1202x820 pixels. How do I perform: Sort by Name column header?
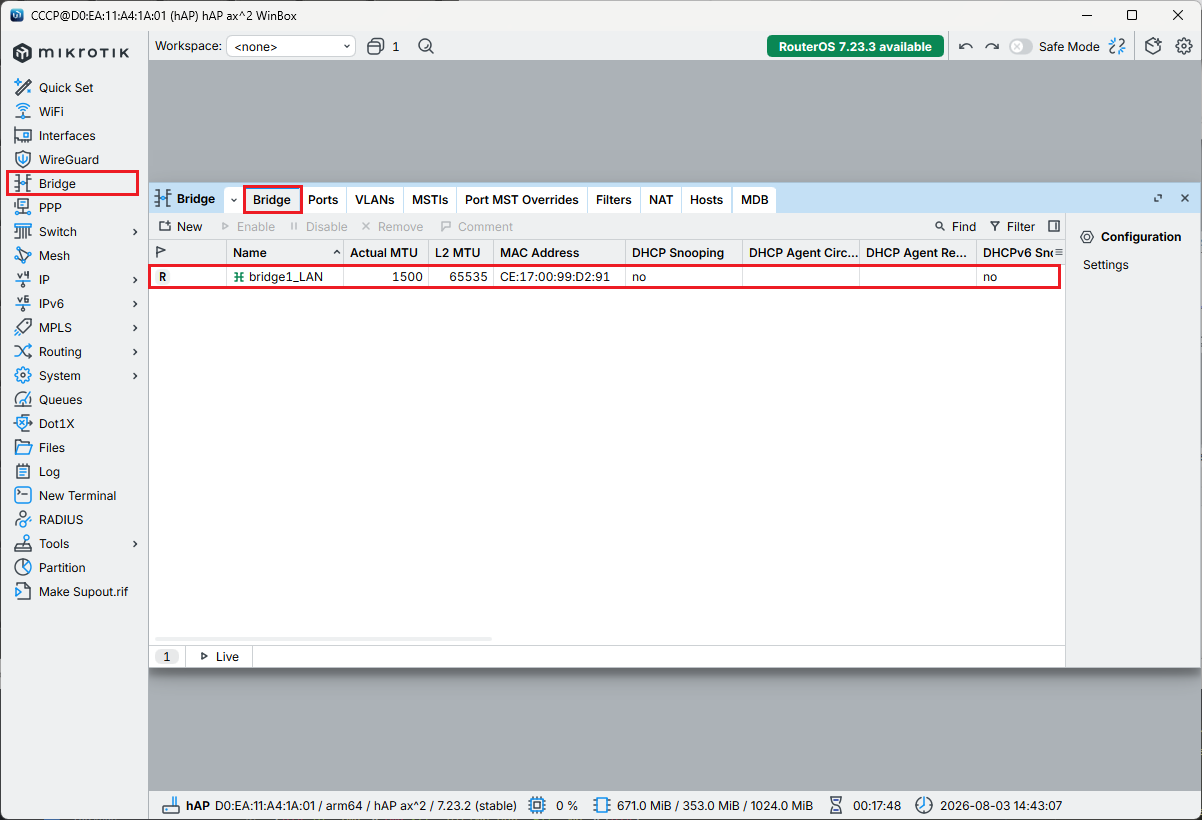pos(285,253)
